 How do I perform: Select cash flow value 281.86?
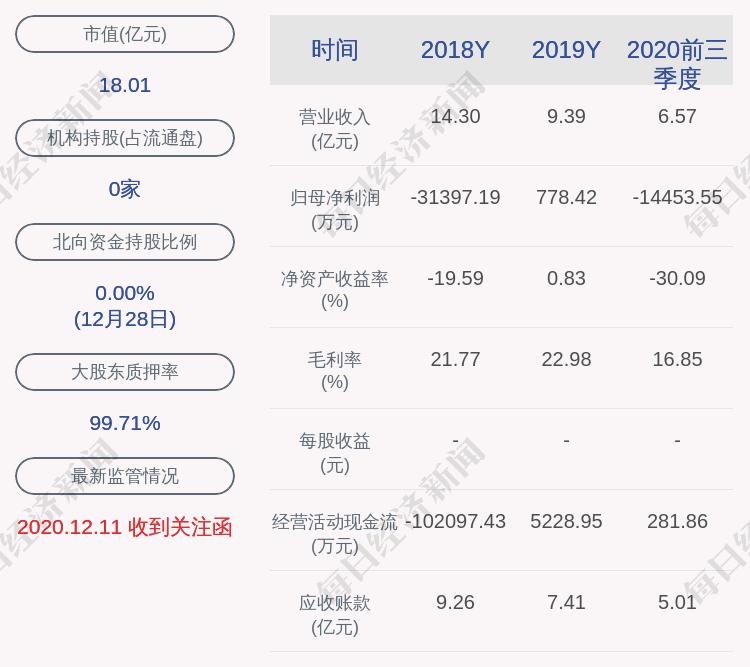677,521
